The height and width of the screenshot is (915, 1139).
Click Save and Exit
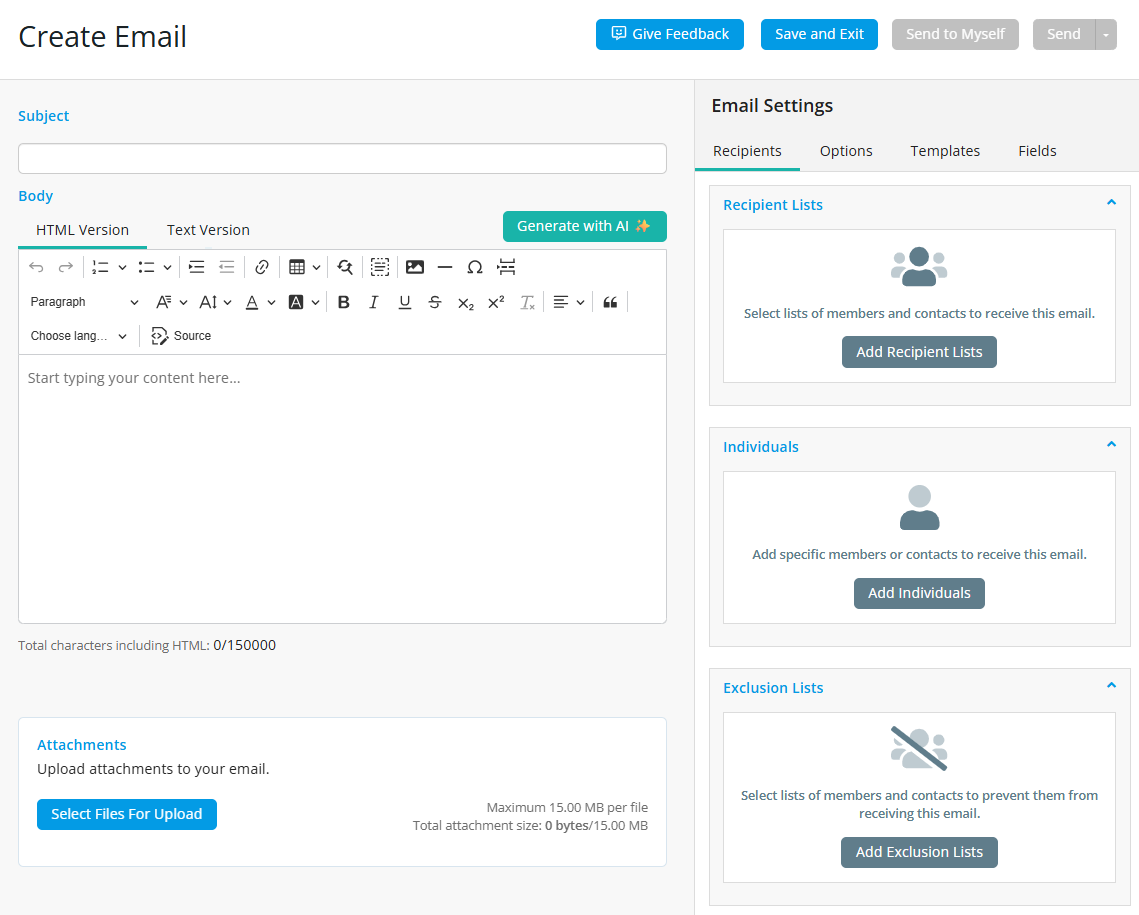click(819, 35)
